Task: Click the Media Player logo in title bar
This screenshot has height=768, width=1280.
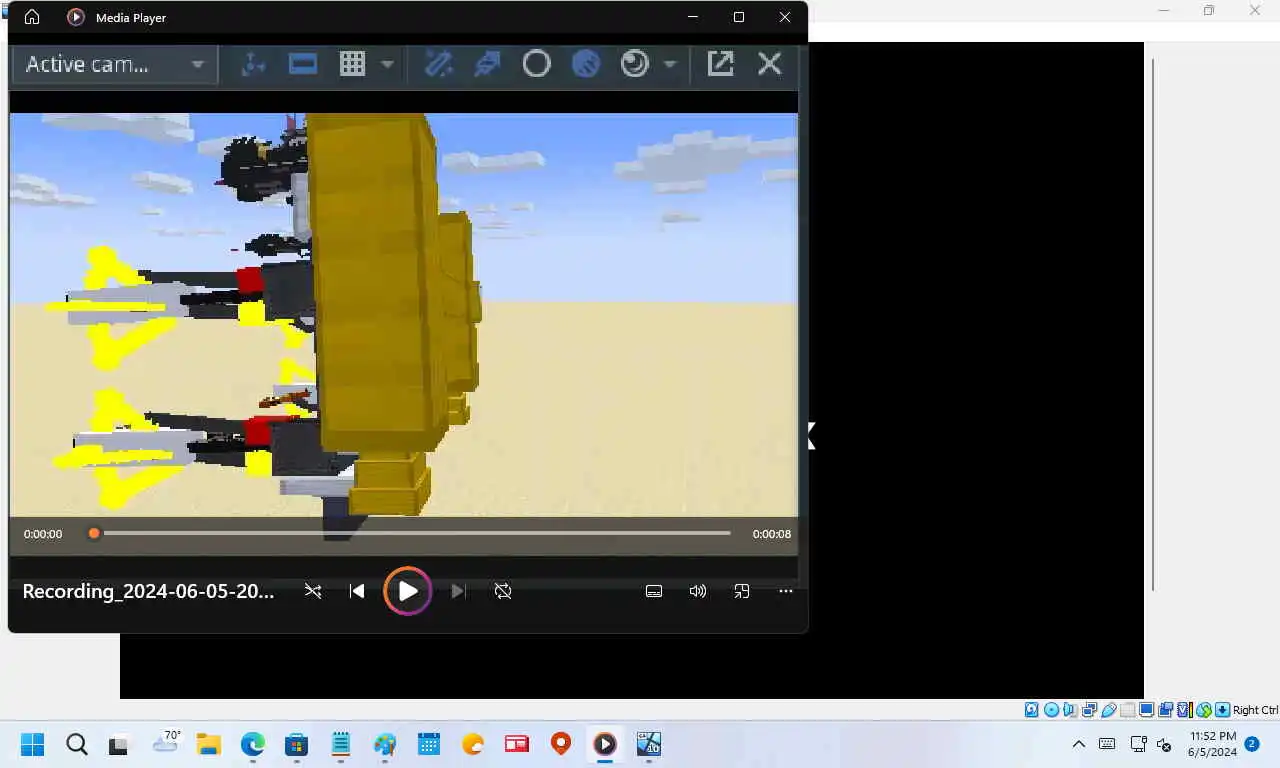Action: pyautogui.click(x=75, y=17)
